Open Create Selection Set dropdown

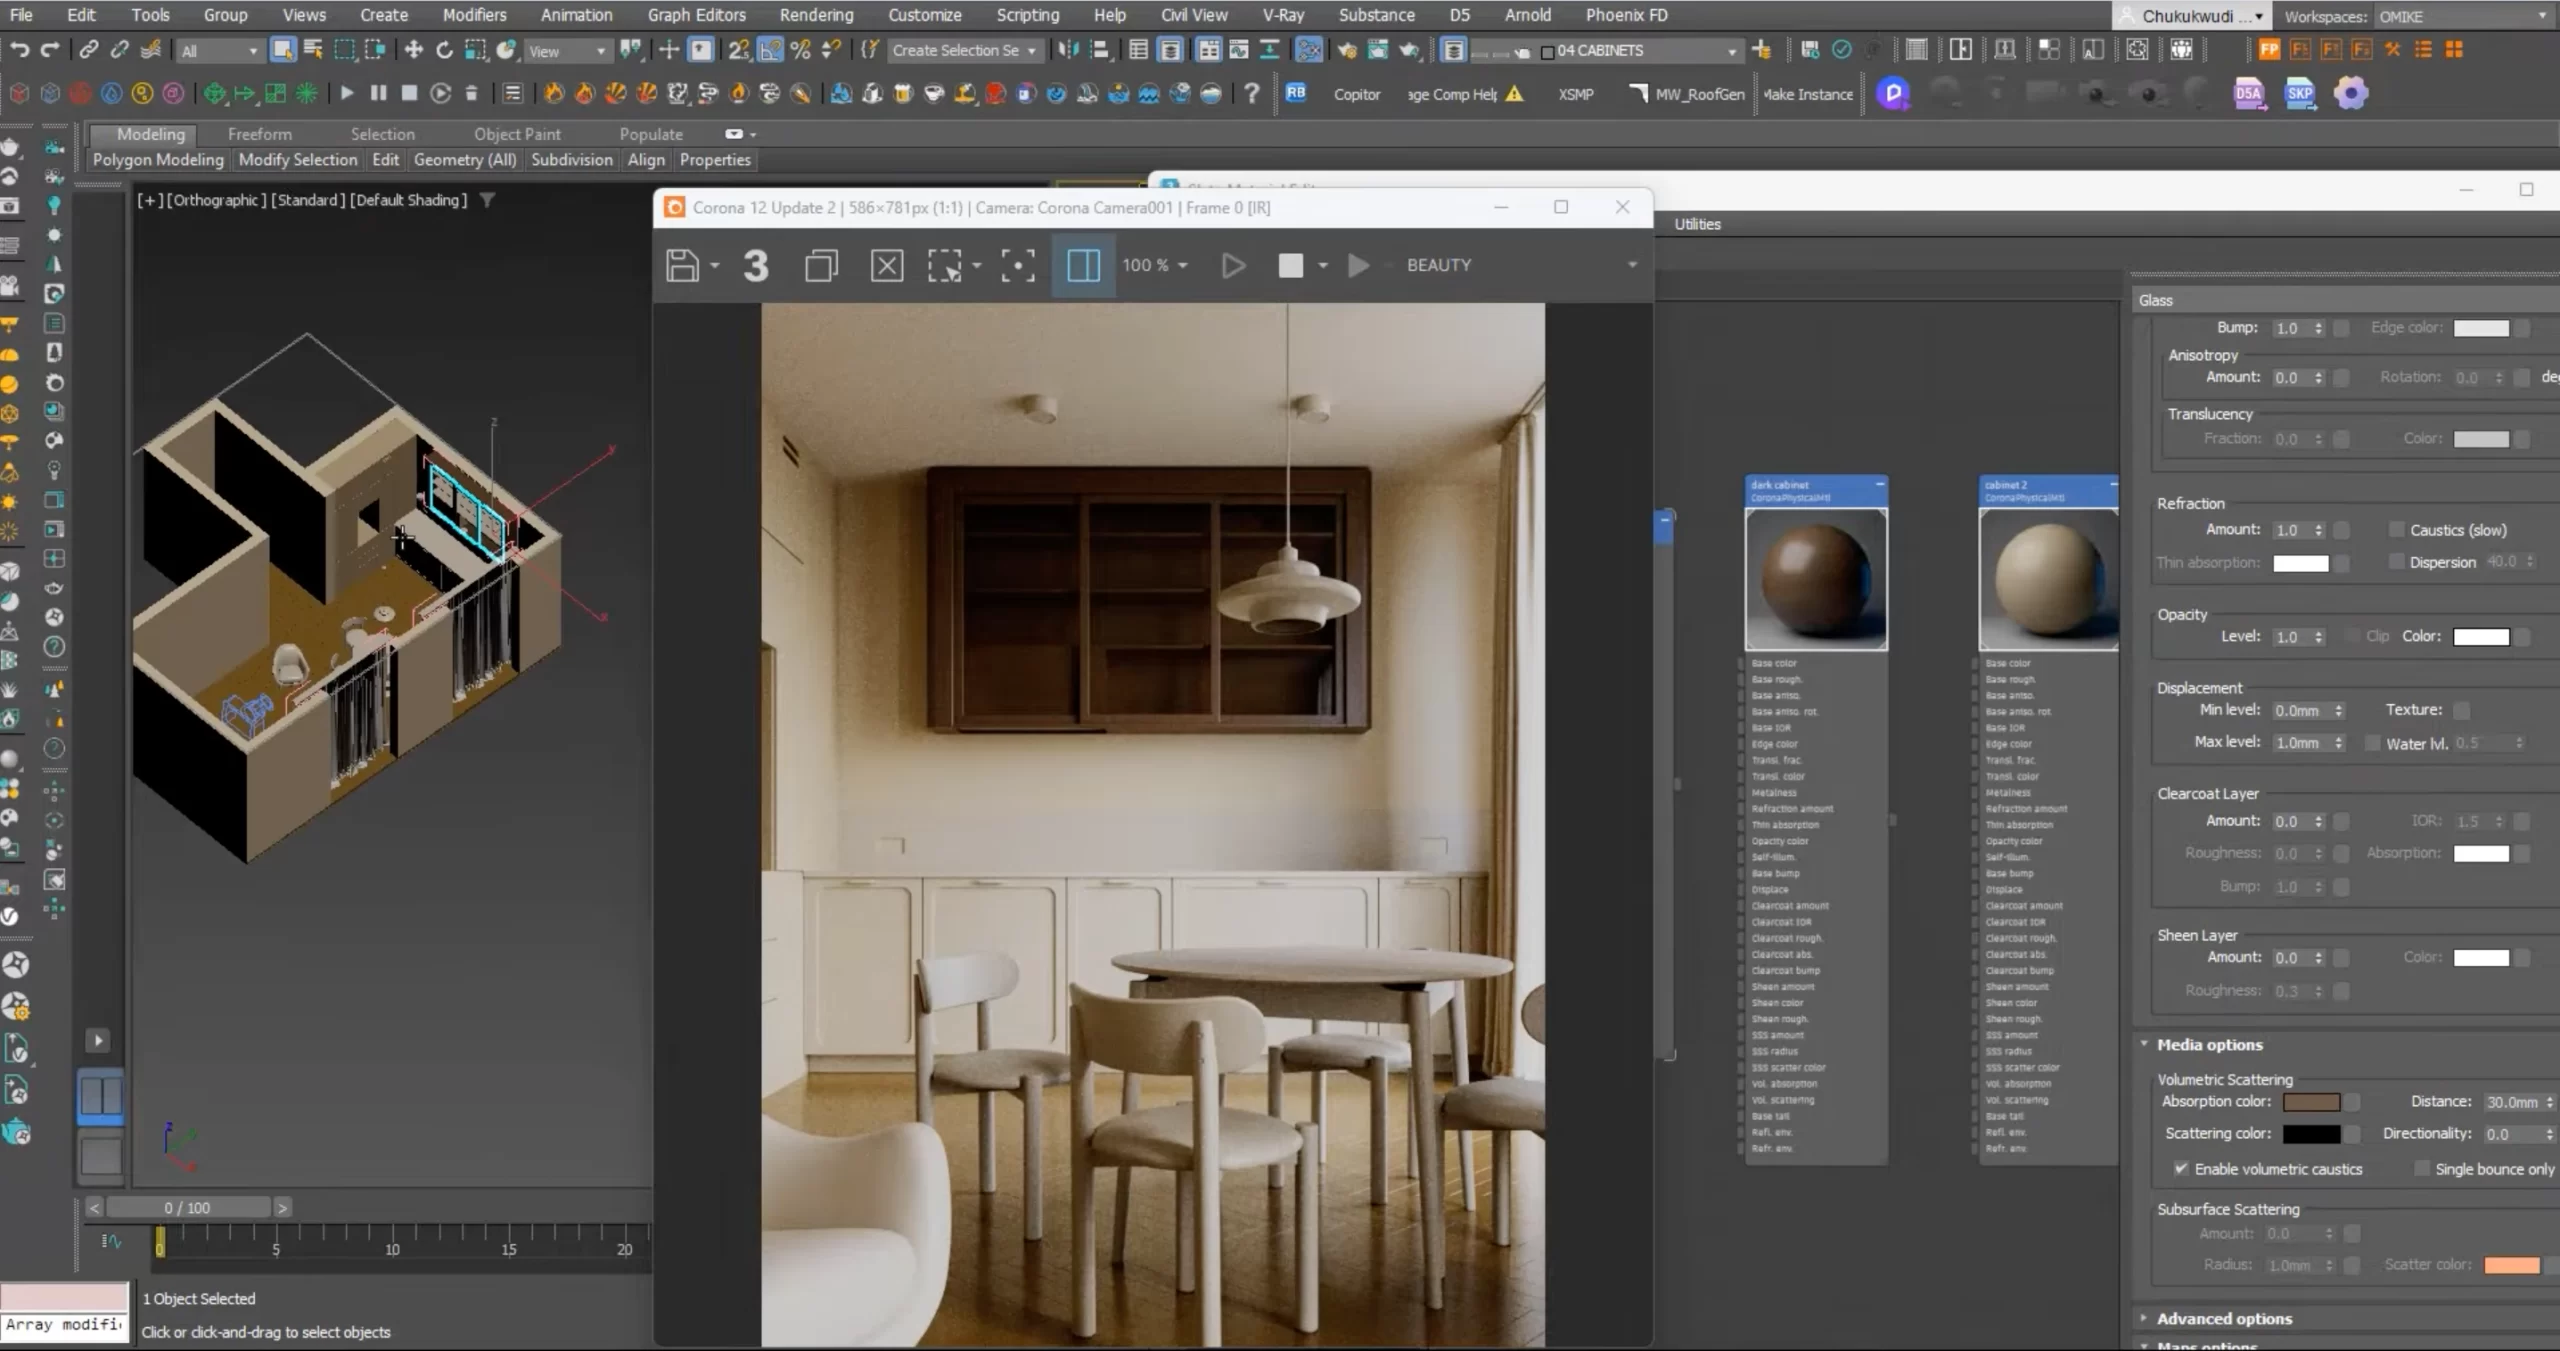coord(964,50)
